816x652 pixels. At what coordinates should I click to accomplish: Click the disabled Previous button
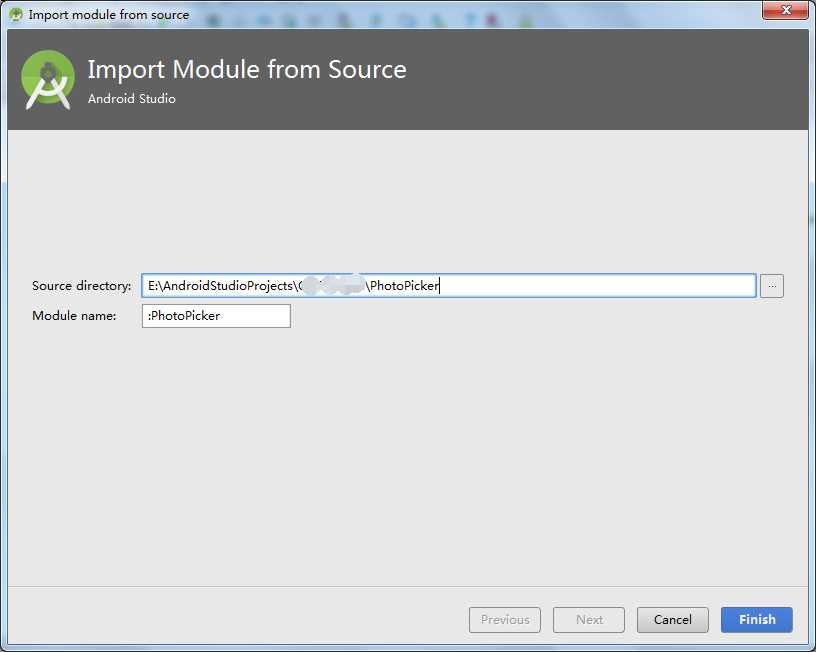click(x=505, y=619)
